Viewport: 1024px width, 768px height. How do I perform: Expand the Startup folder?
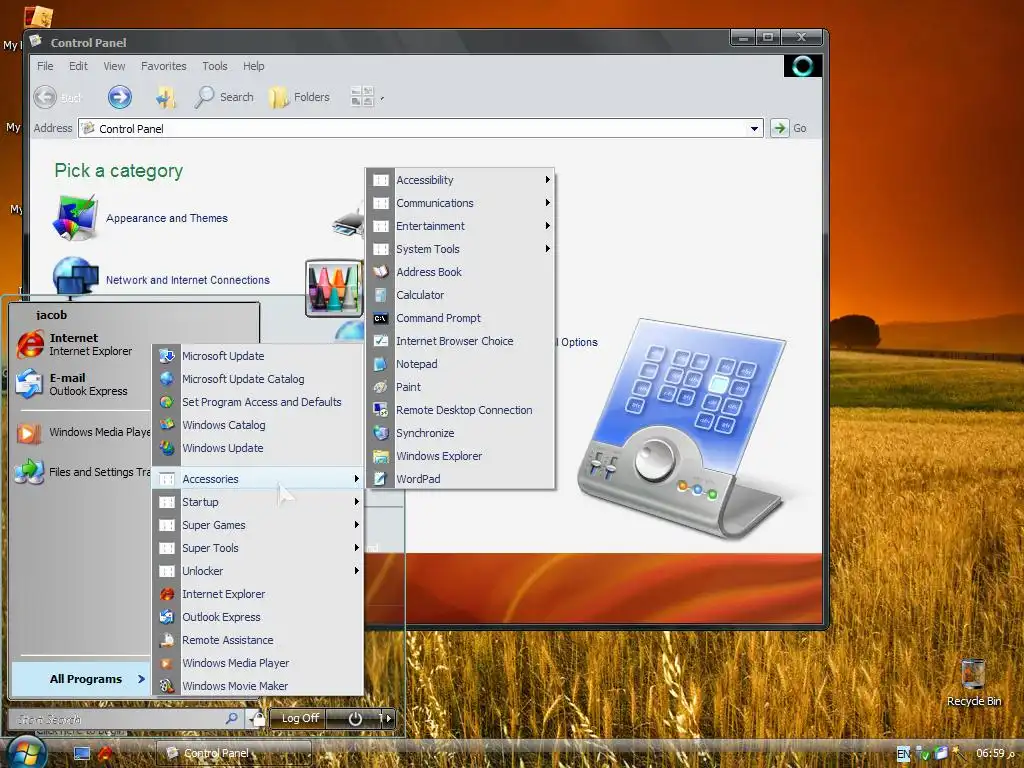[259, 502]
